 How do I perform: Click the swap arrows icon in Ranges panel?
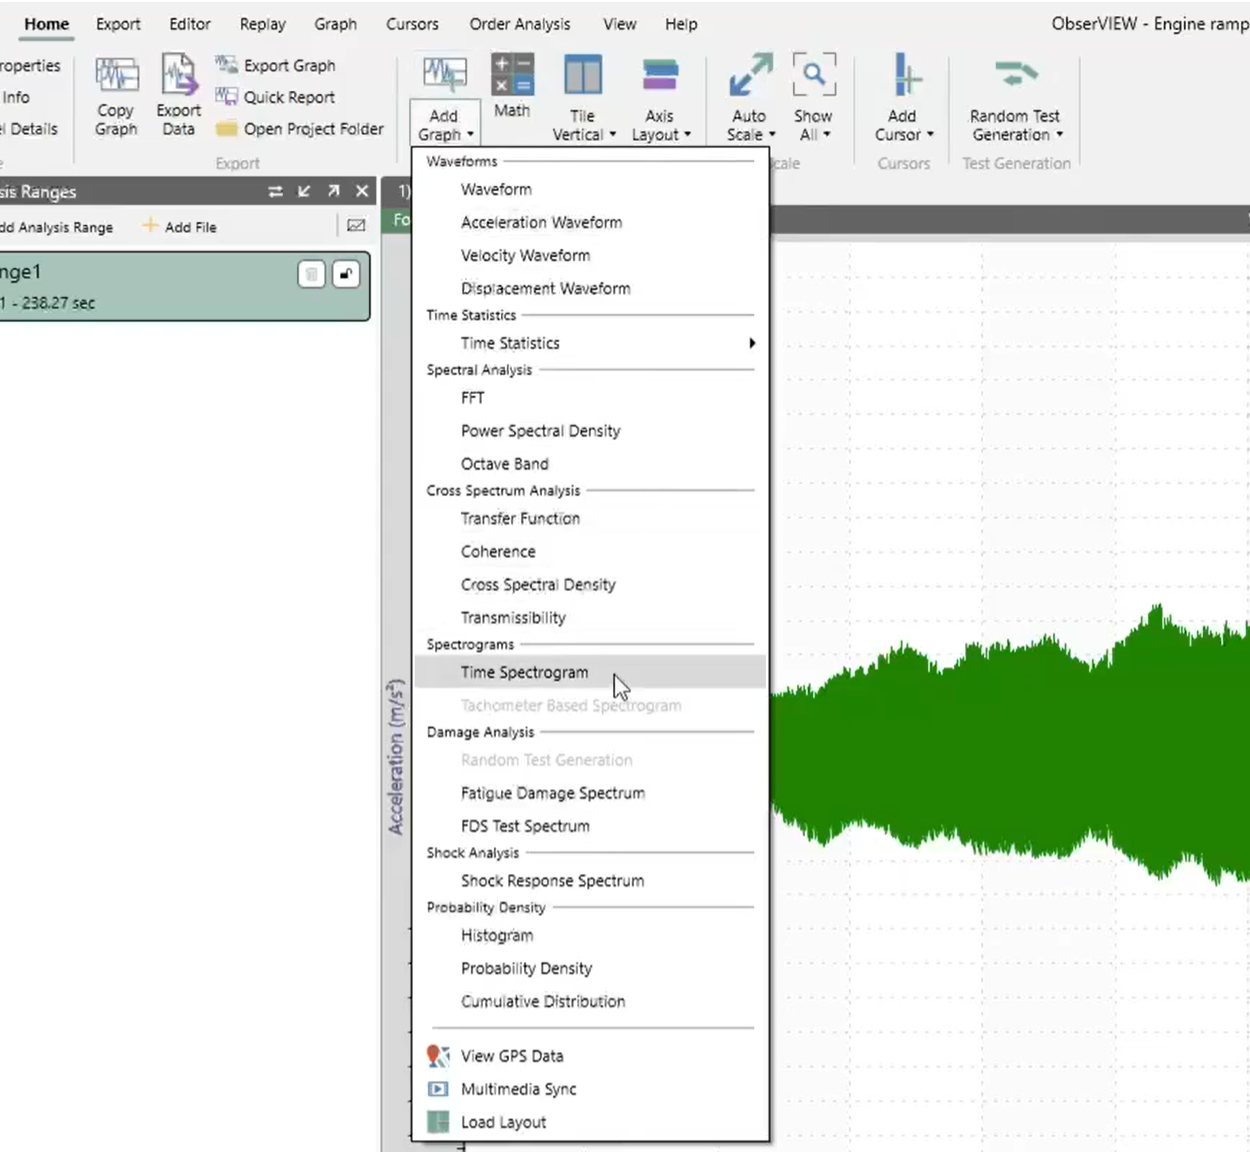coord(275,191)
